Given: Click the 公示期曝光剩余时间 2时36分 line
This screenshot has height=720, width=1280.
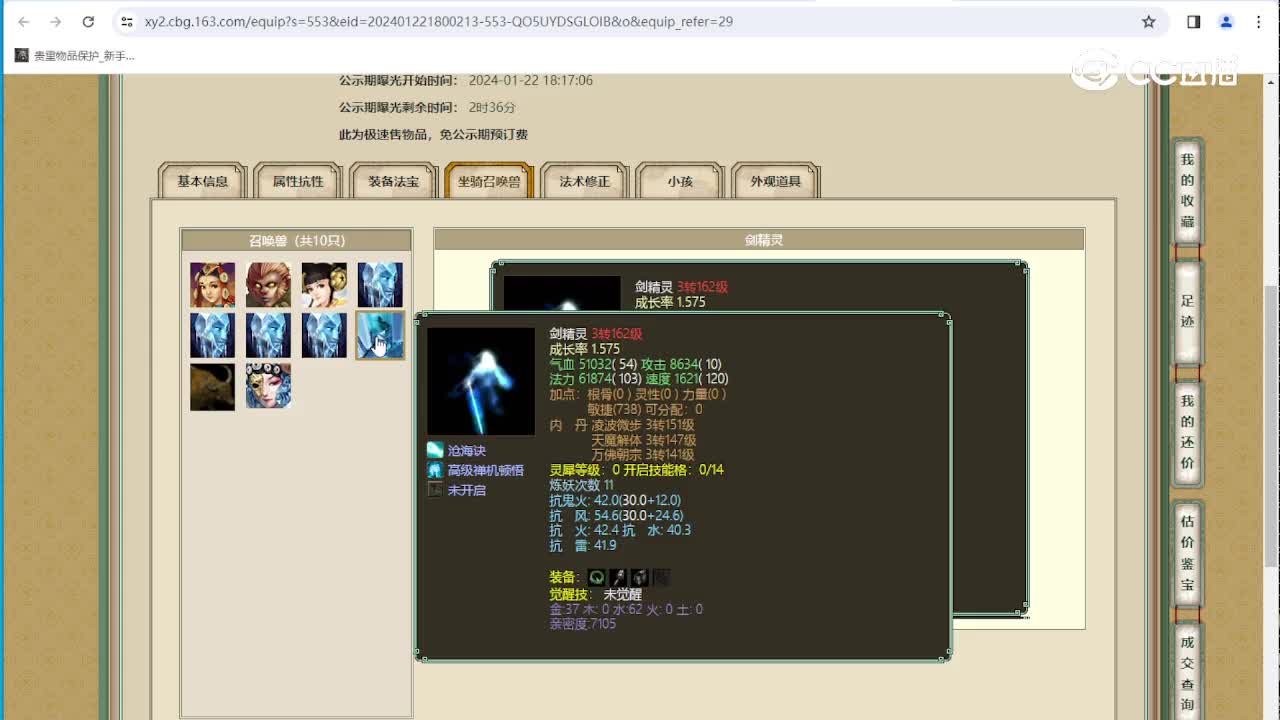Looking at the screenshot, I should [x=427, y=107].
